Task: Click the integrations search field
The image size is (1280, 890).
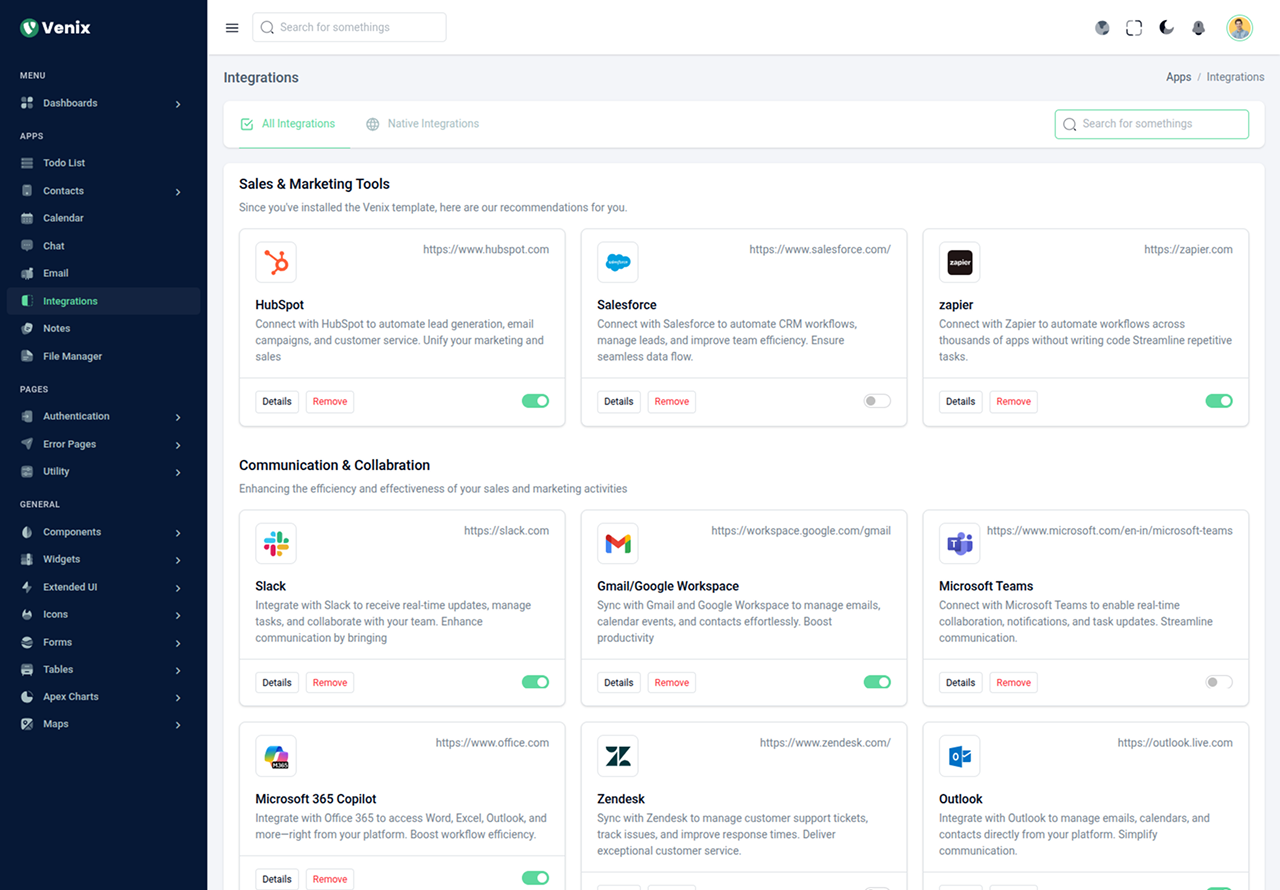Action: pyautogui.click(x=1151, y=124)
